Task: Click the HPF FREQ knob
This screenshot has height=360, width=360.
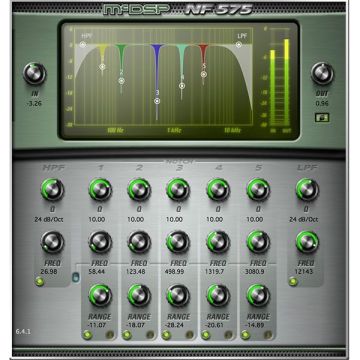Action: [x=53, y=242]
